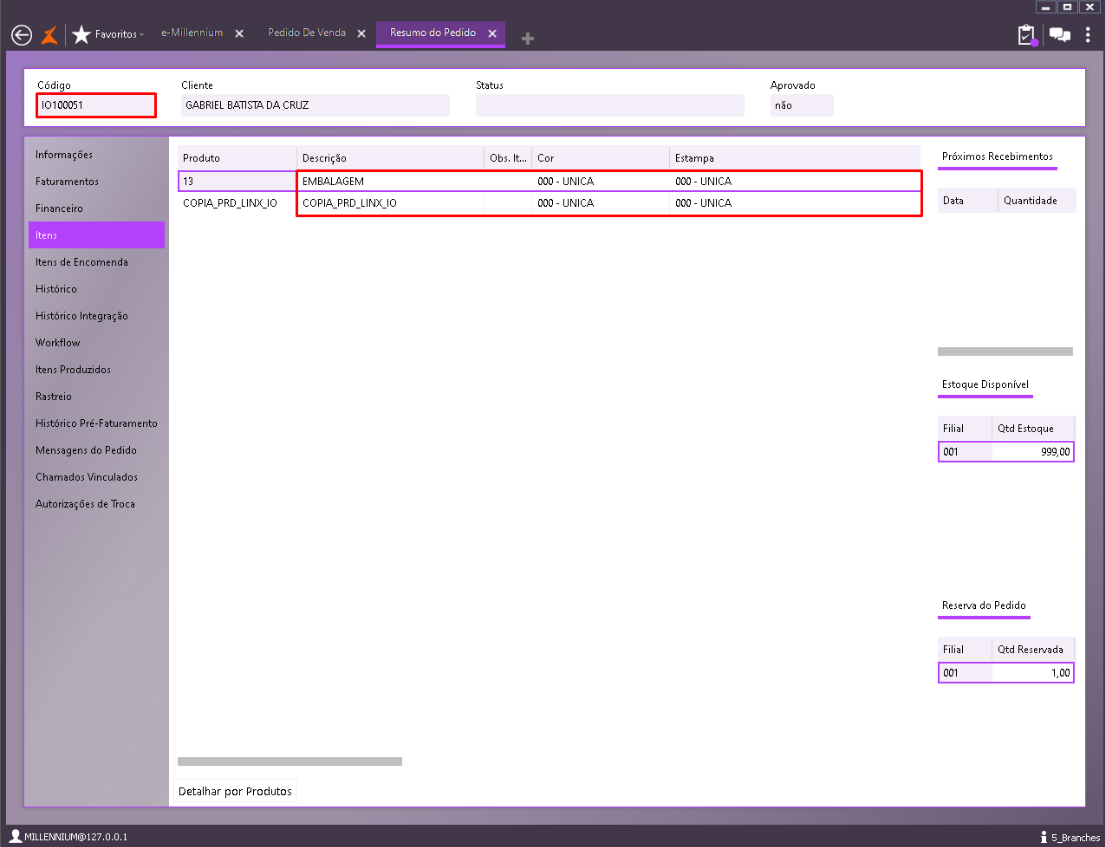Select product cell 13
Screen dimensions: 1105x847
[x=237, y=181]
